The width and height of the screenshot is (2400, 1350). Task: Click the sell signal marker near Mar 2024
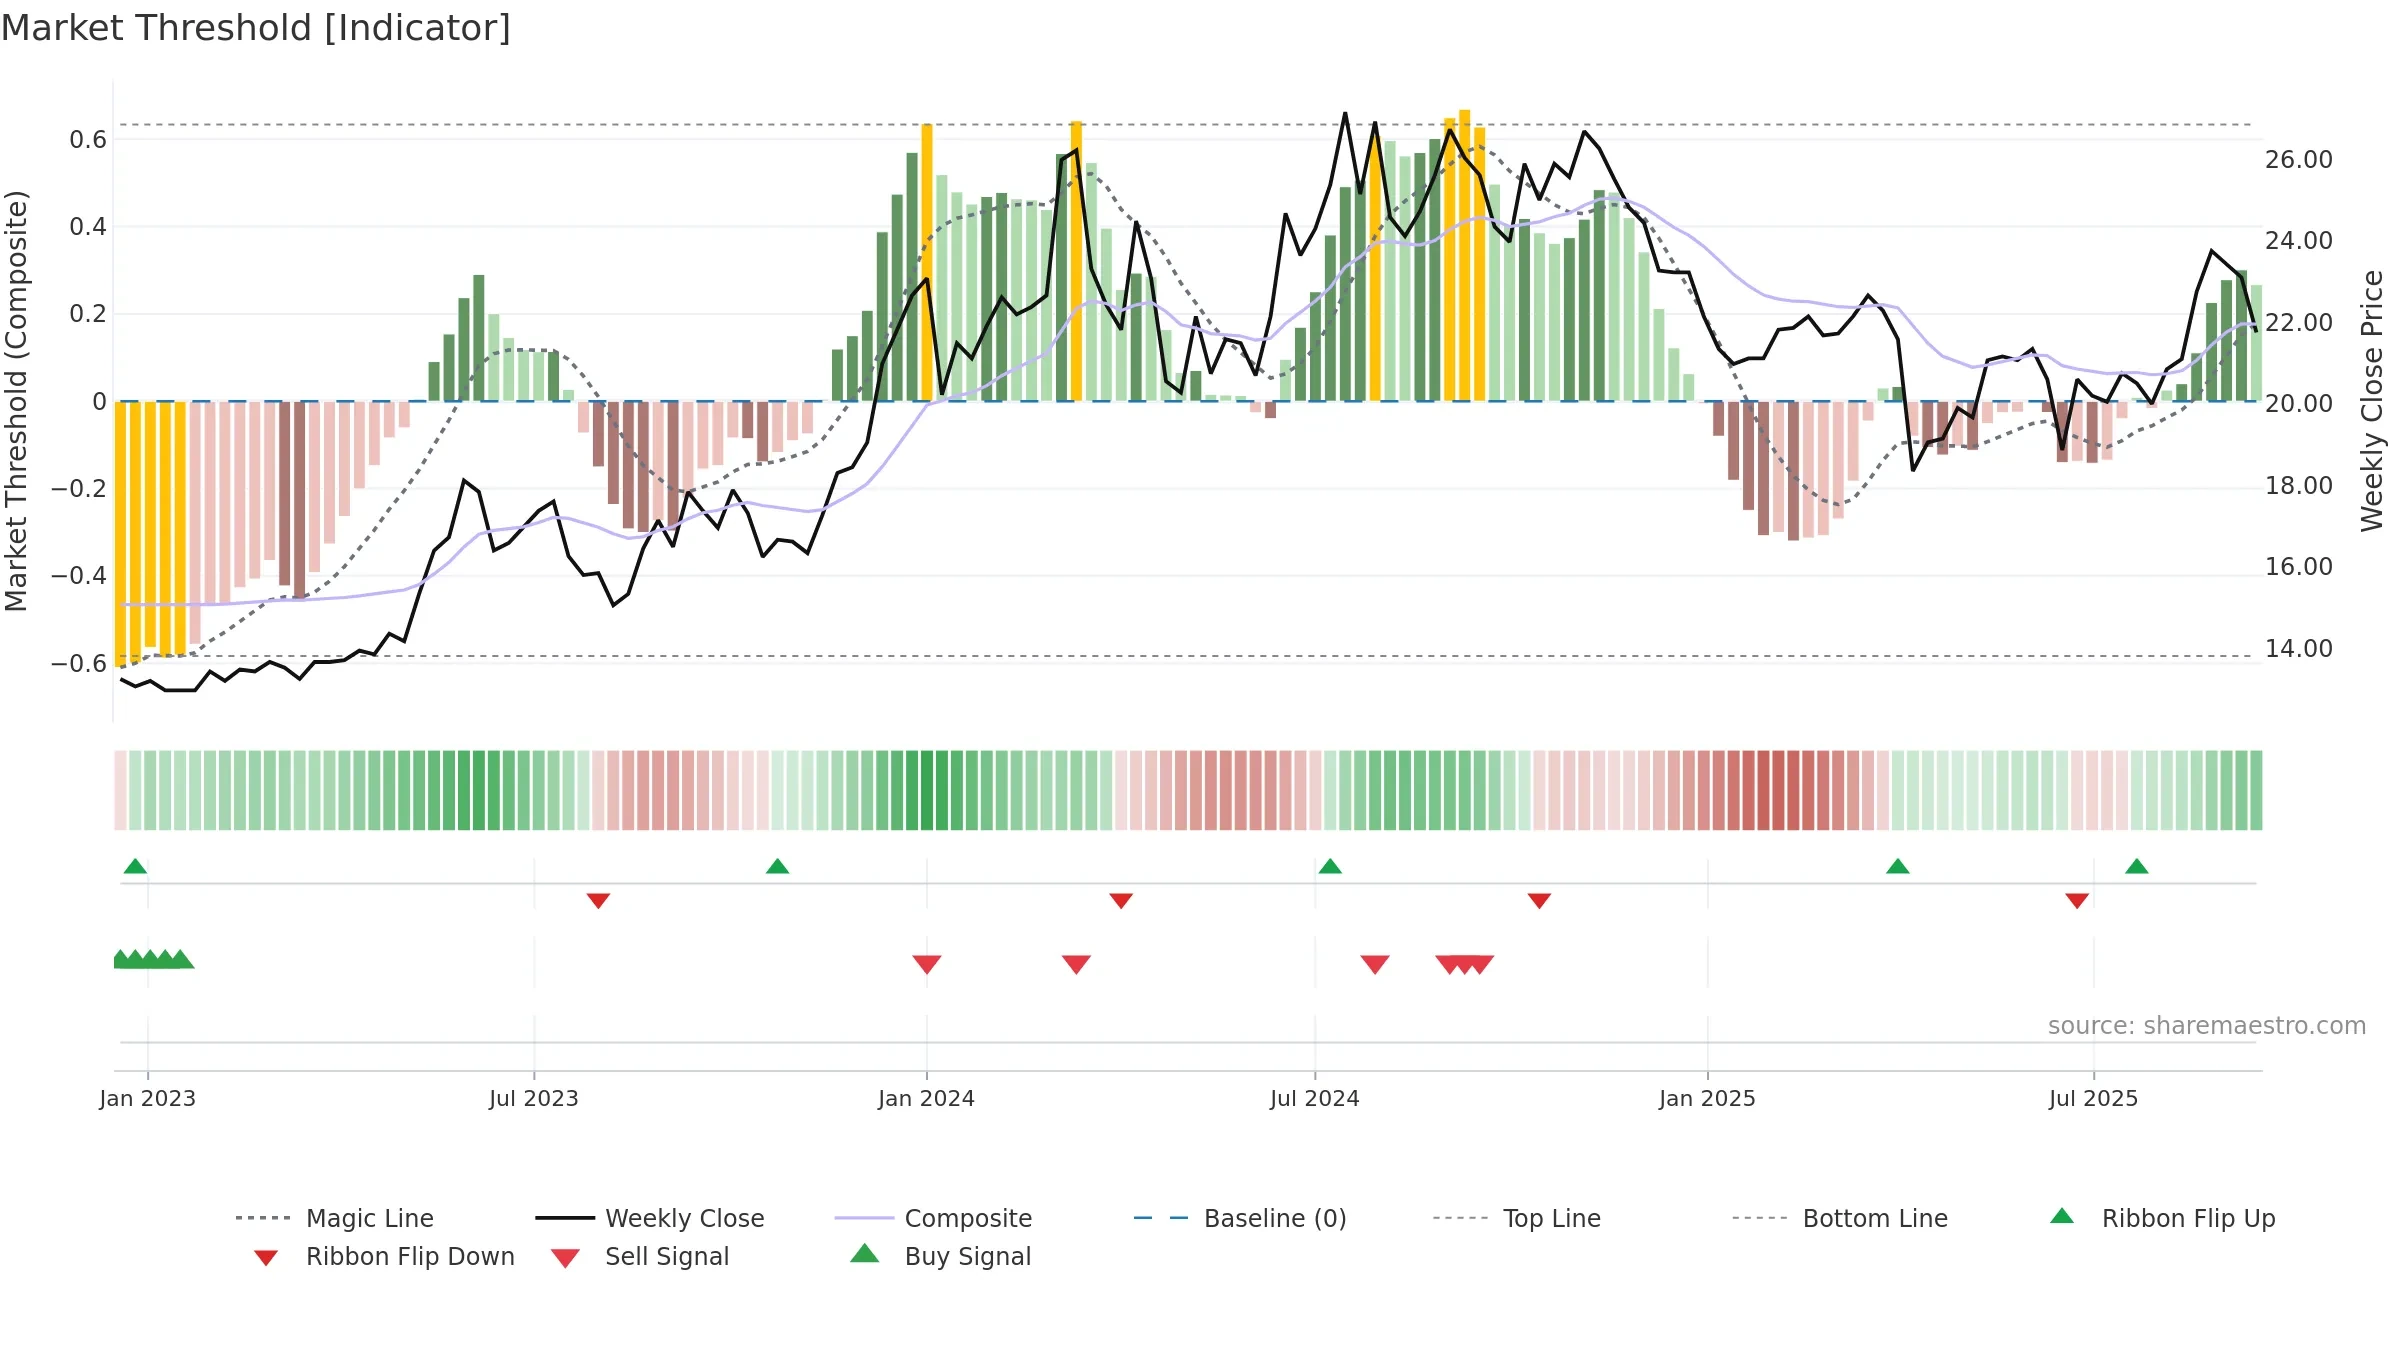1076,964
